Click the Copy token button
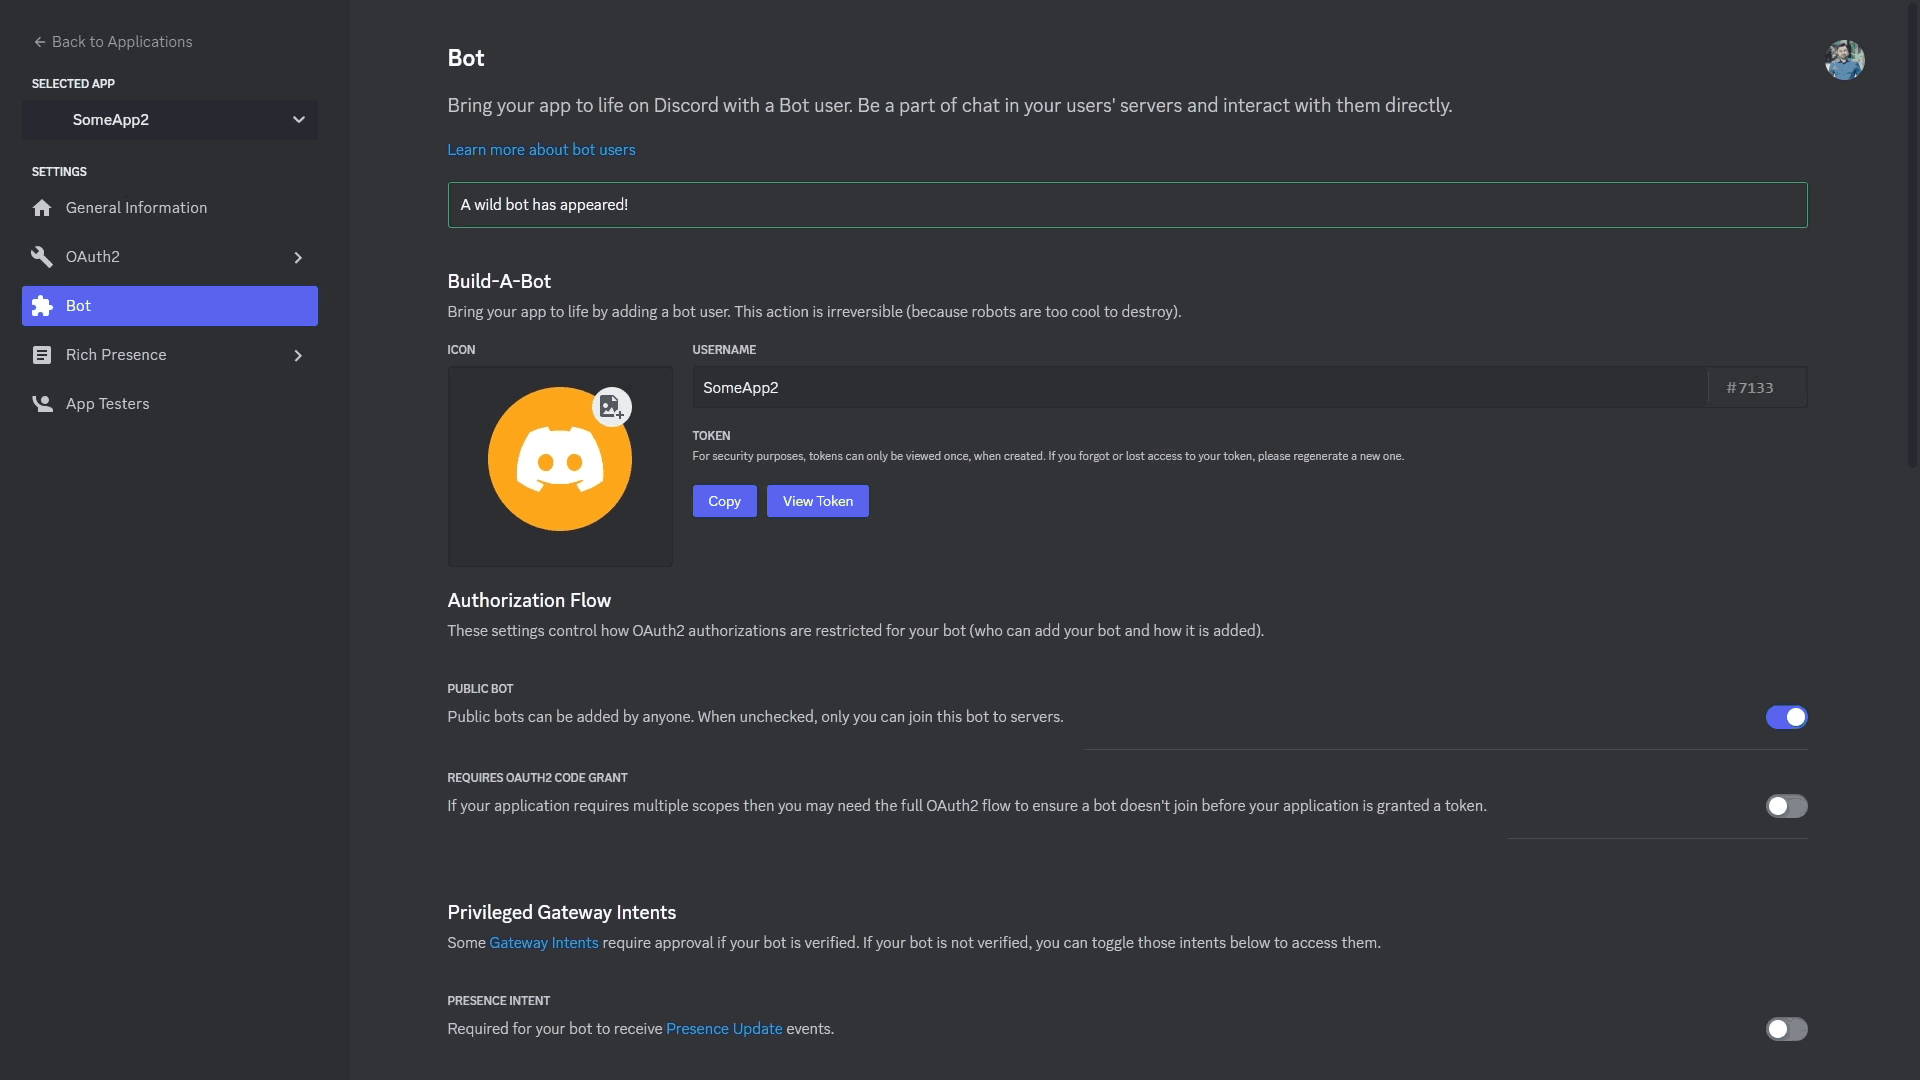The width and height of the screenshot is (1920, 1080). click(724, 500)
